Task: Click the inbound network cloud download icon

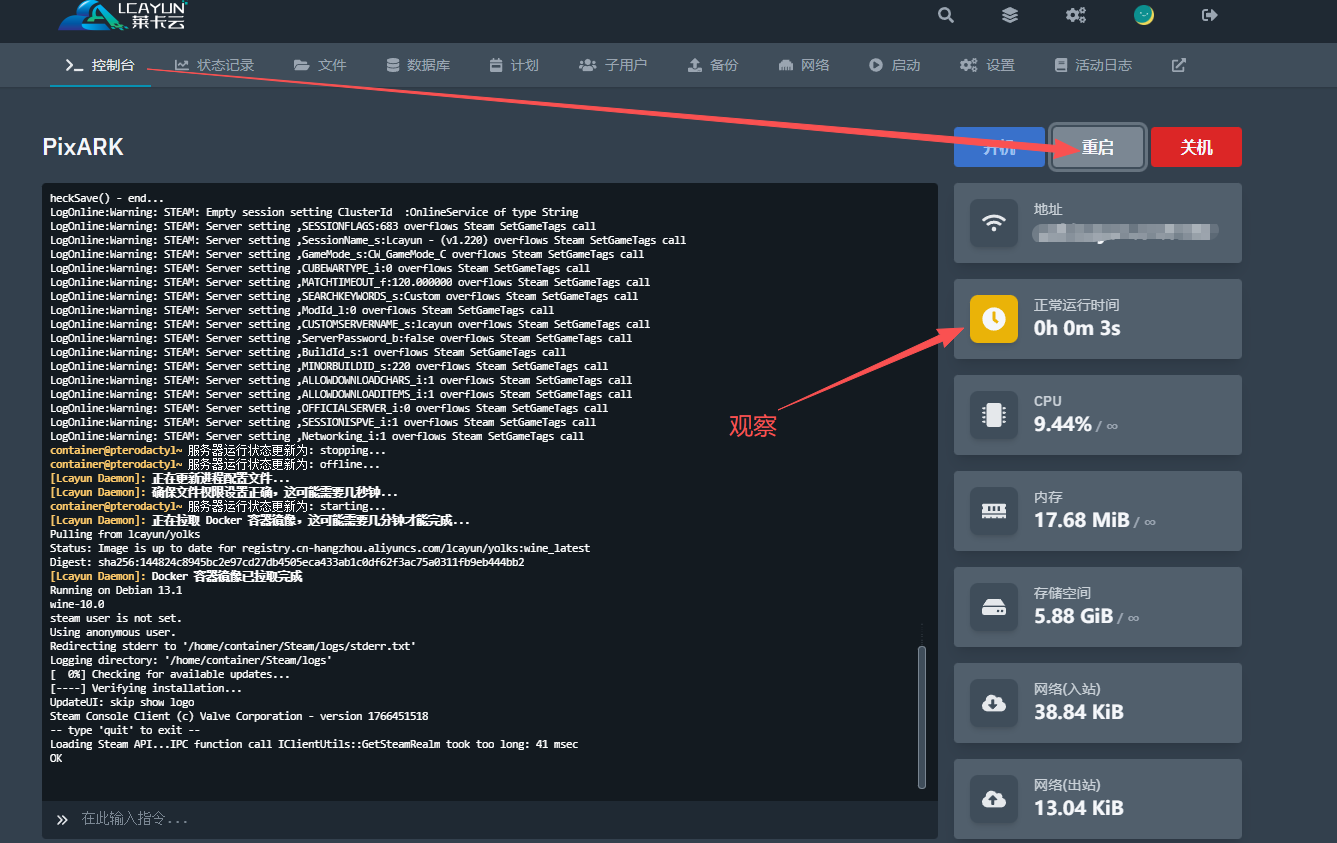Action: (994, 703)
